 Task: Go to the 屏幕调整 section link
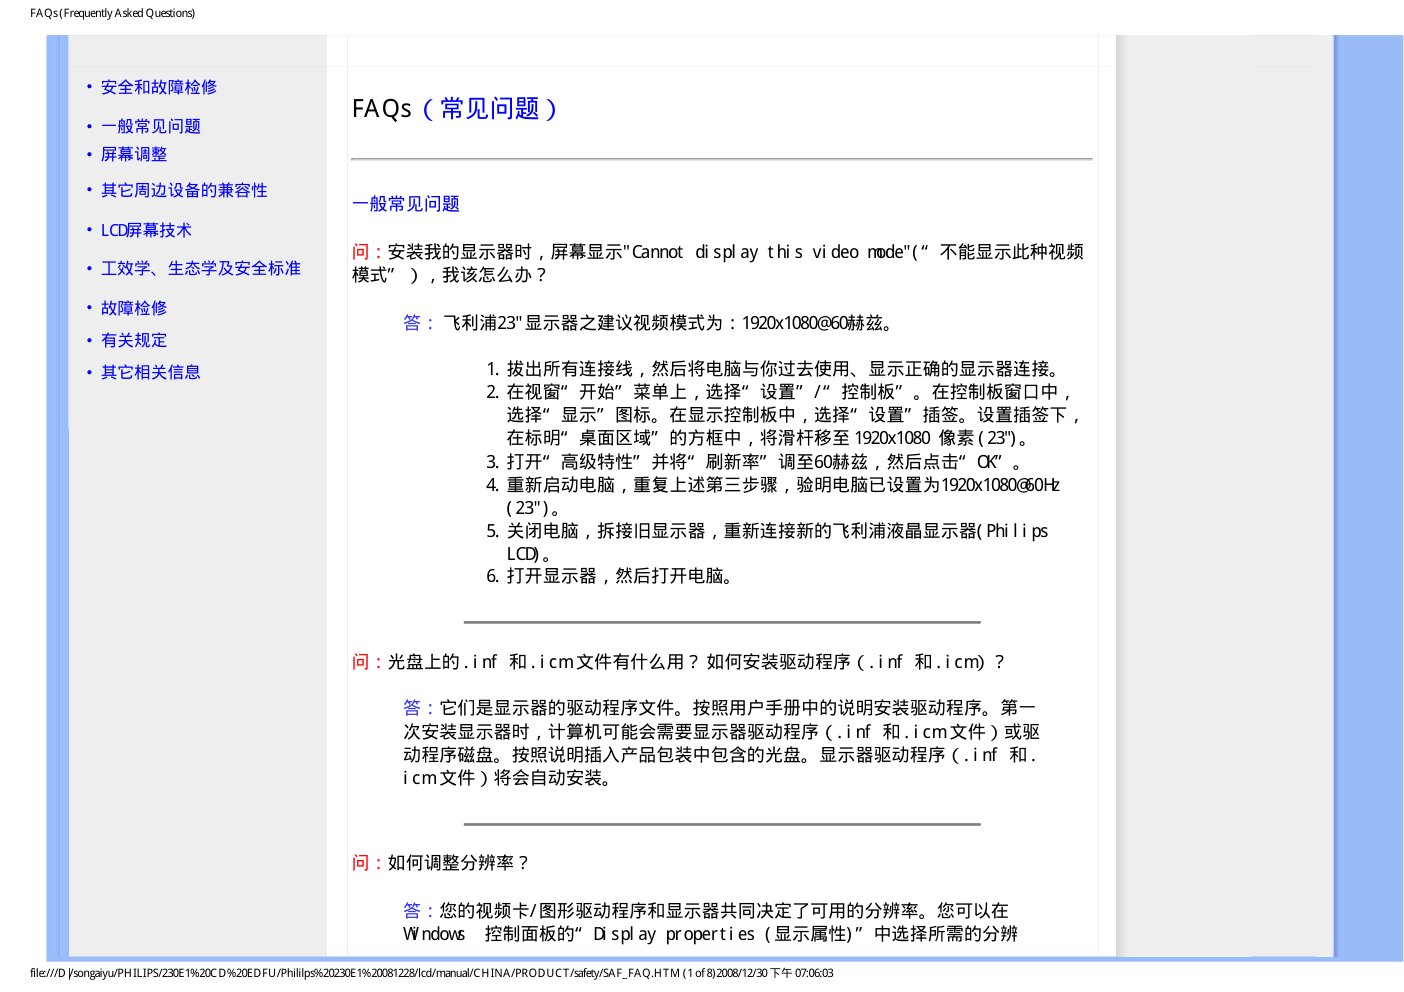134,154
